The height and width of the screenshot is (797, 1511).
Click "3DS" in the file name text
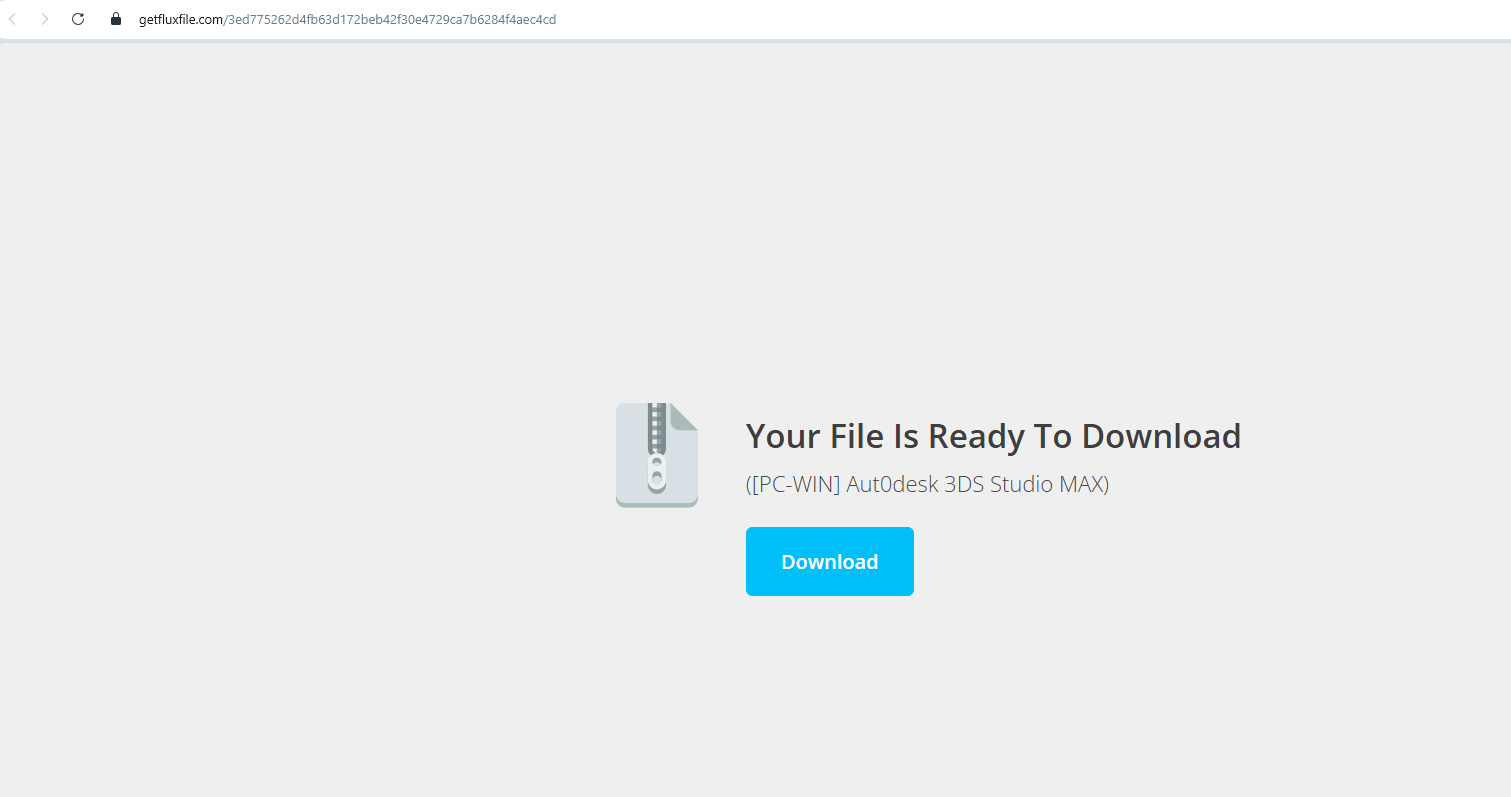pos(965,484)
